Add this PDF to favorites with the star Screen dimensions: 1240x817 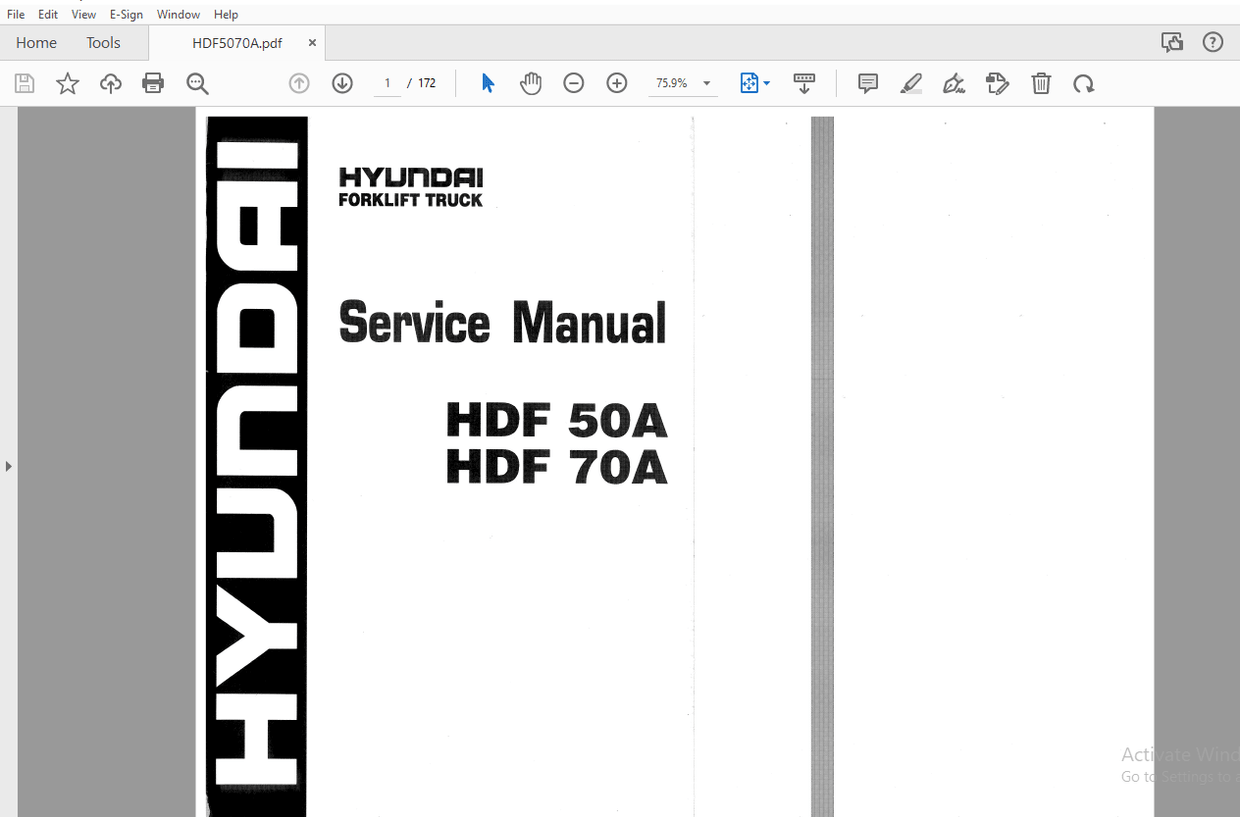[x=67, y=83]
